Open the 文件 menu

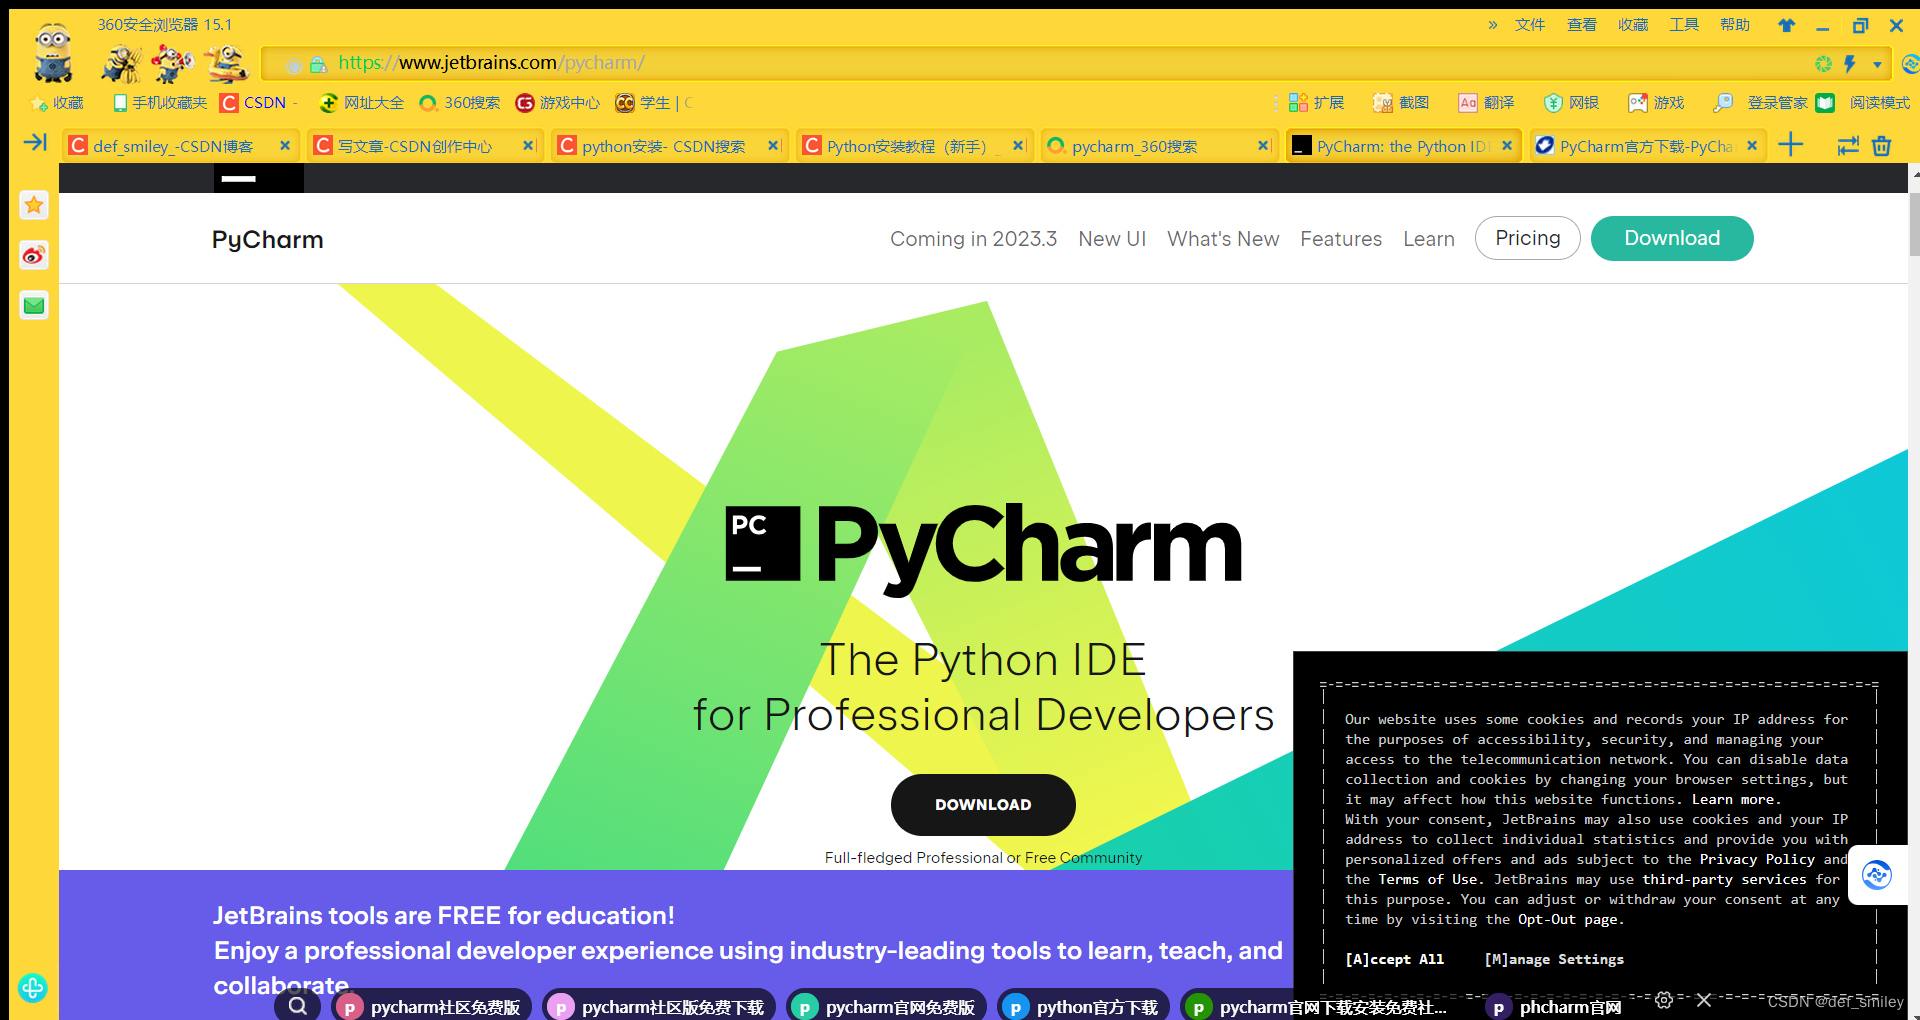pyautogui.click(x=1530, y=25)
